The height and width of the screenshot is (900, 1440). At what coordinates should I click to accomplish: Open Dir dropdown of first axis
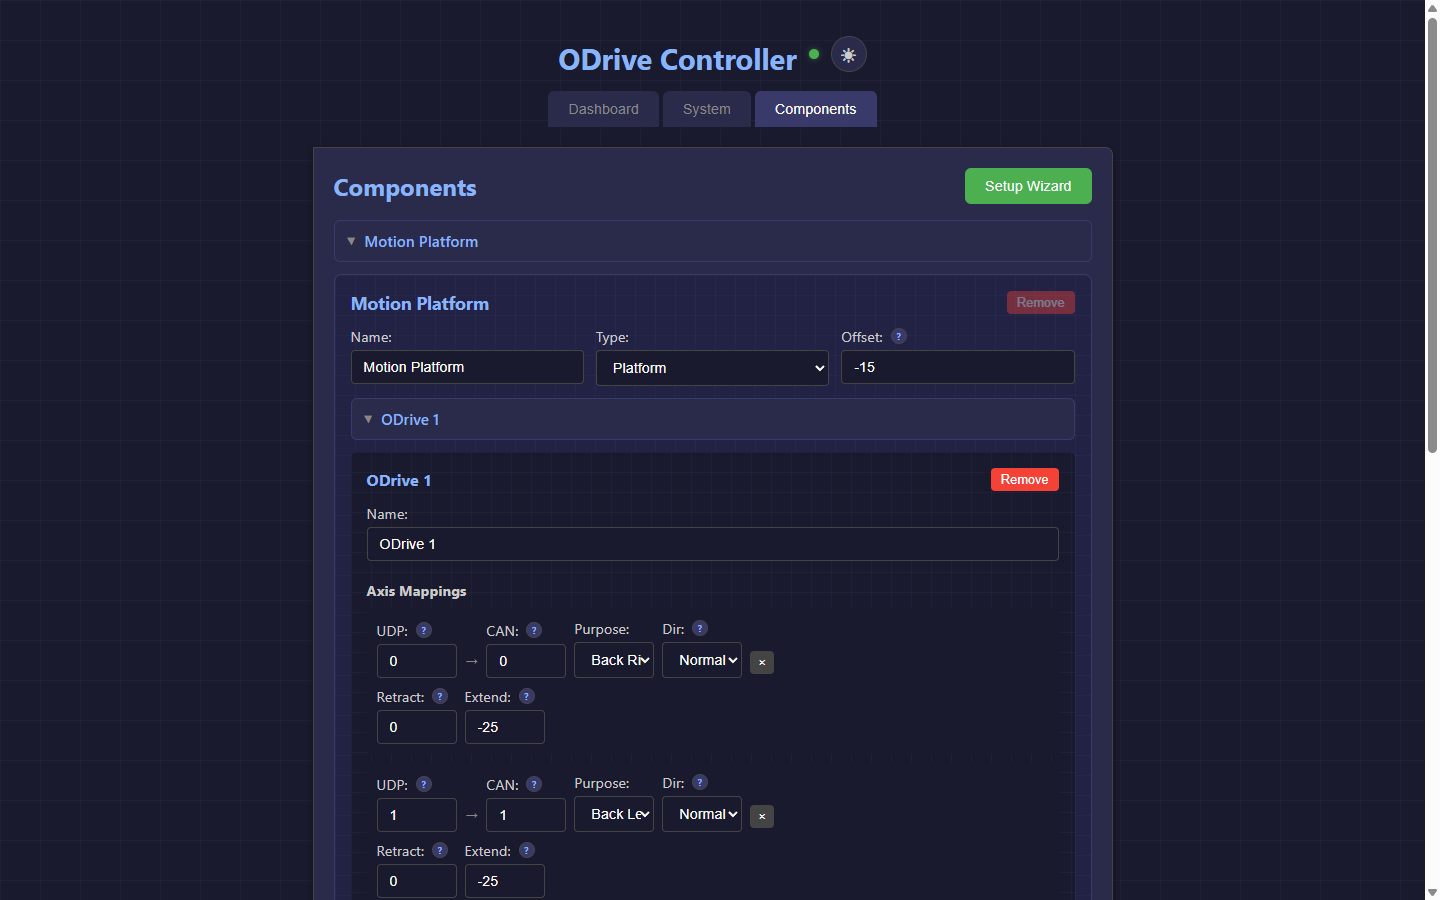click(x=702, y=660)
